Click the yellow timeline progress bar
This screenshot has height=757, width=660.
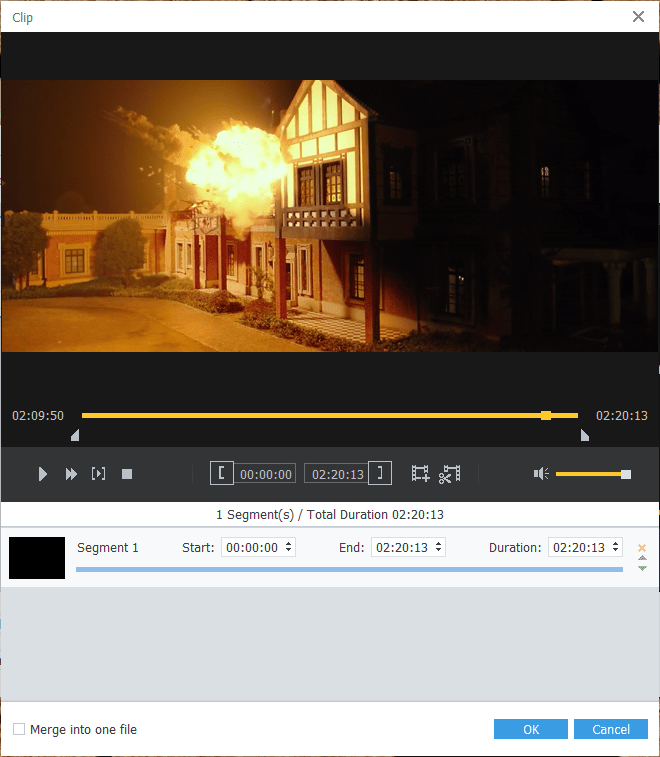coord(330,416)
